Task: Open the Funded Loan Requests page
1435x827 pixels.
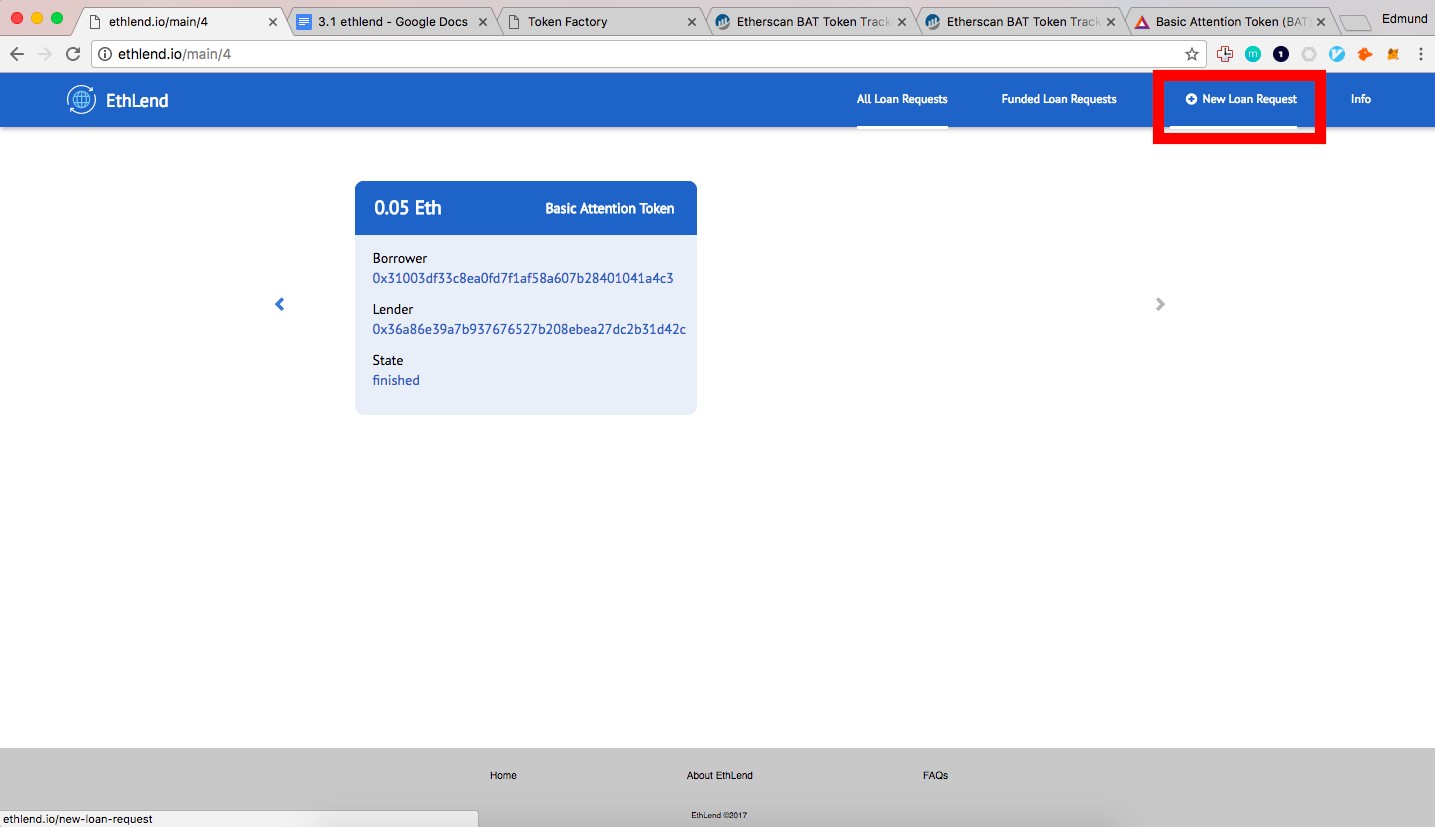Action: [1059, 99]
